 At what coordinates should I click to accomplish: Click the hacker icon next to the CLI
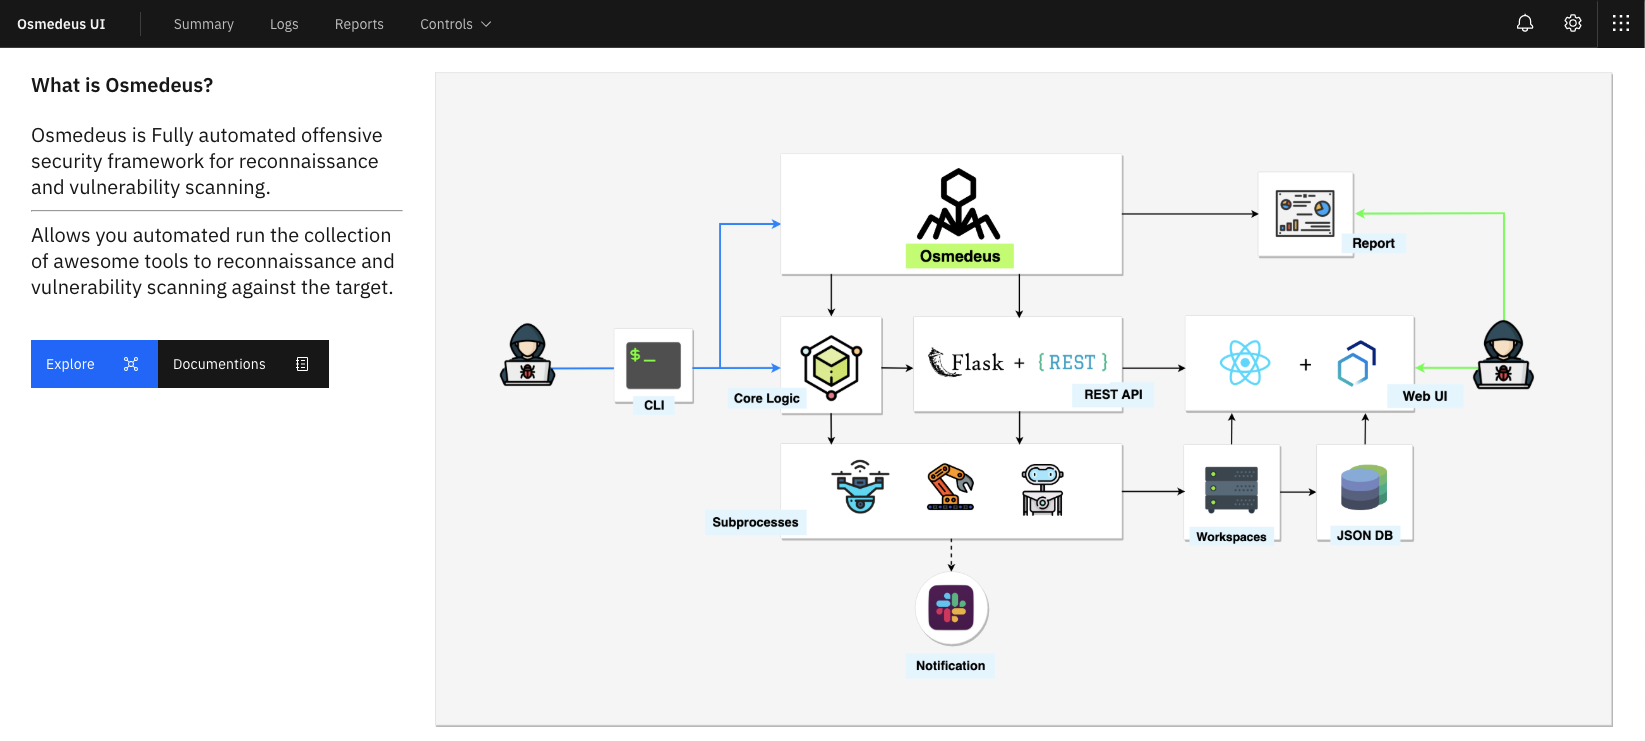coord(527,355)
